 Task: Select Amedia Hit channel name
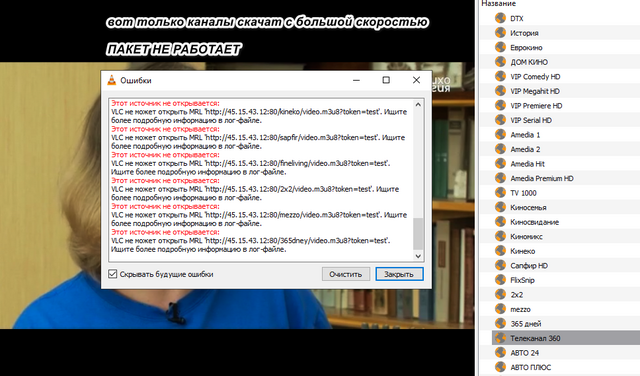(528, 164)
